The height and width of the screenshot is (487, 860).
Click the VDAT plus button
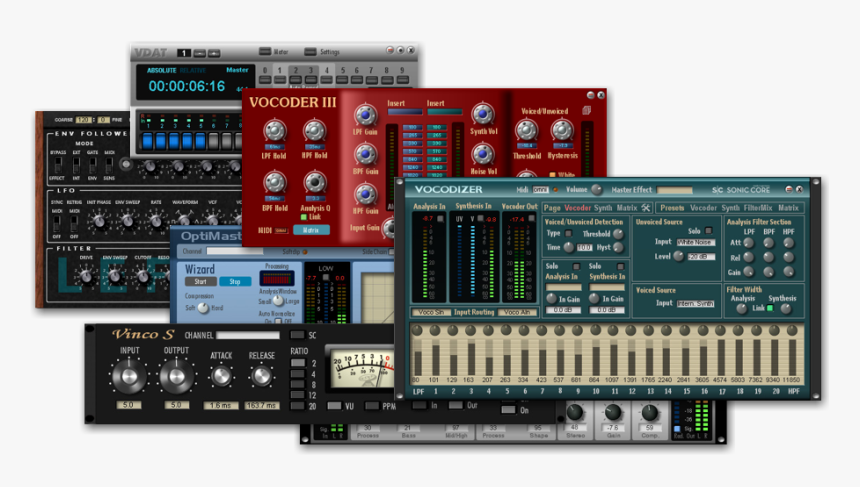(214, 53)
